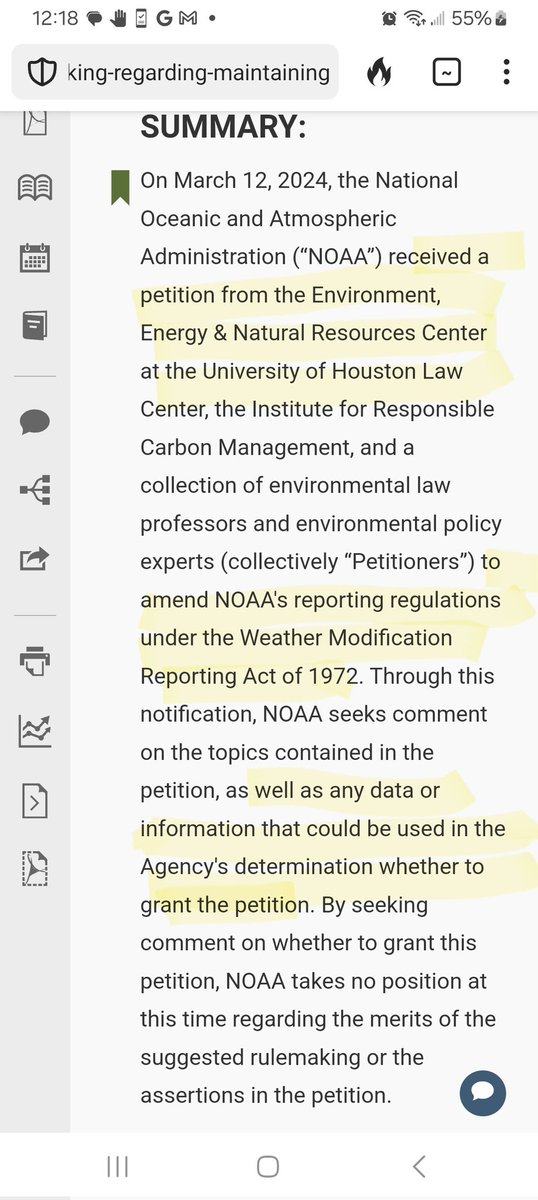Open the document statistics chart sidebar icon
Viewport: 538px width, 1200px height.
(x=36, y=731)
